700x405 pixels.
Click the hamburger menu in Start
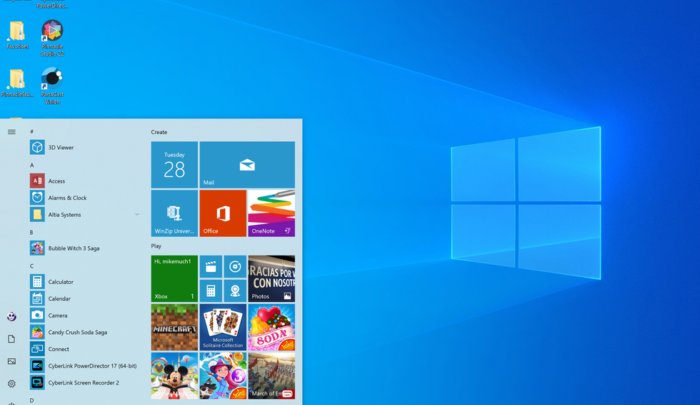[12, 132]
